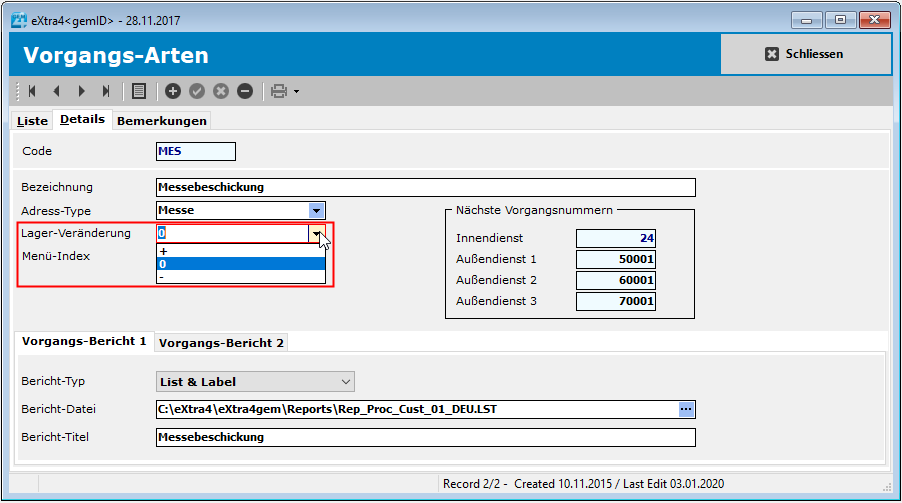Select the '+' option in Lager-Veränderung list

(240, 251)
